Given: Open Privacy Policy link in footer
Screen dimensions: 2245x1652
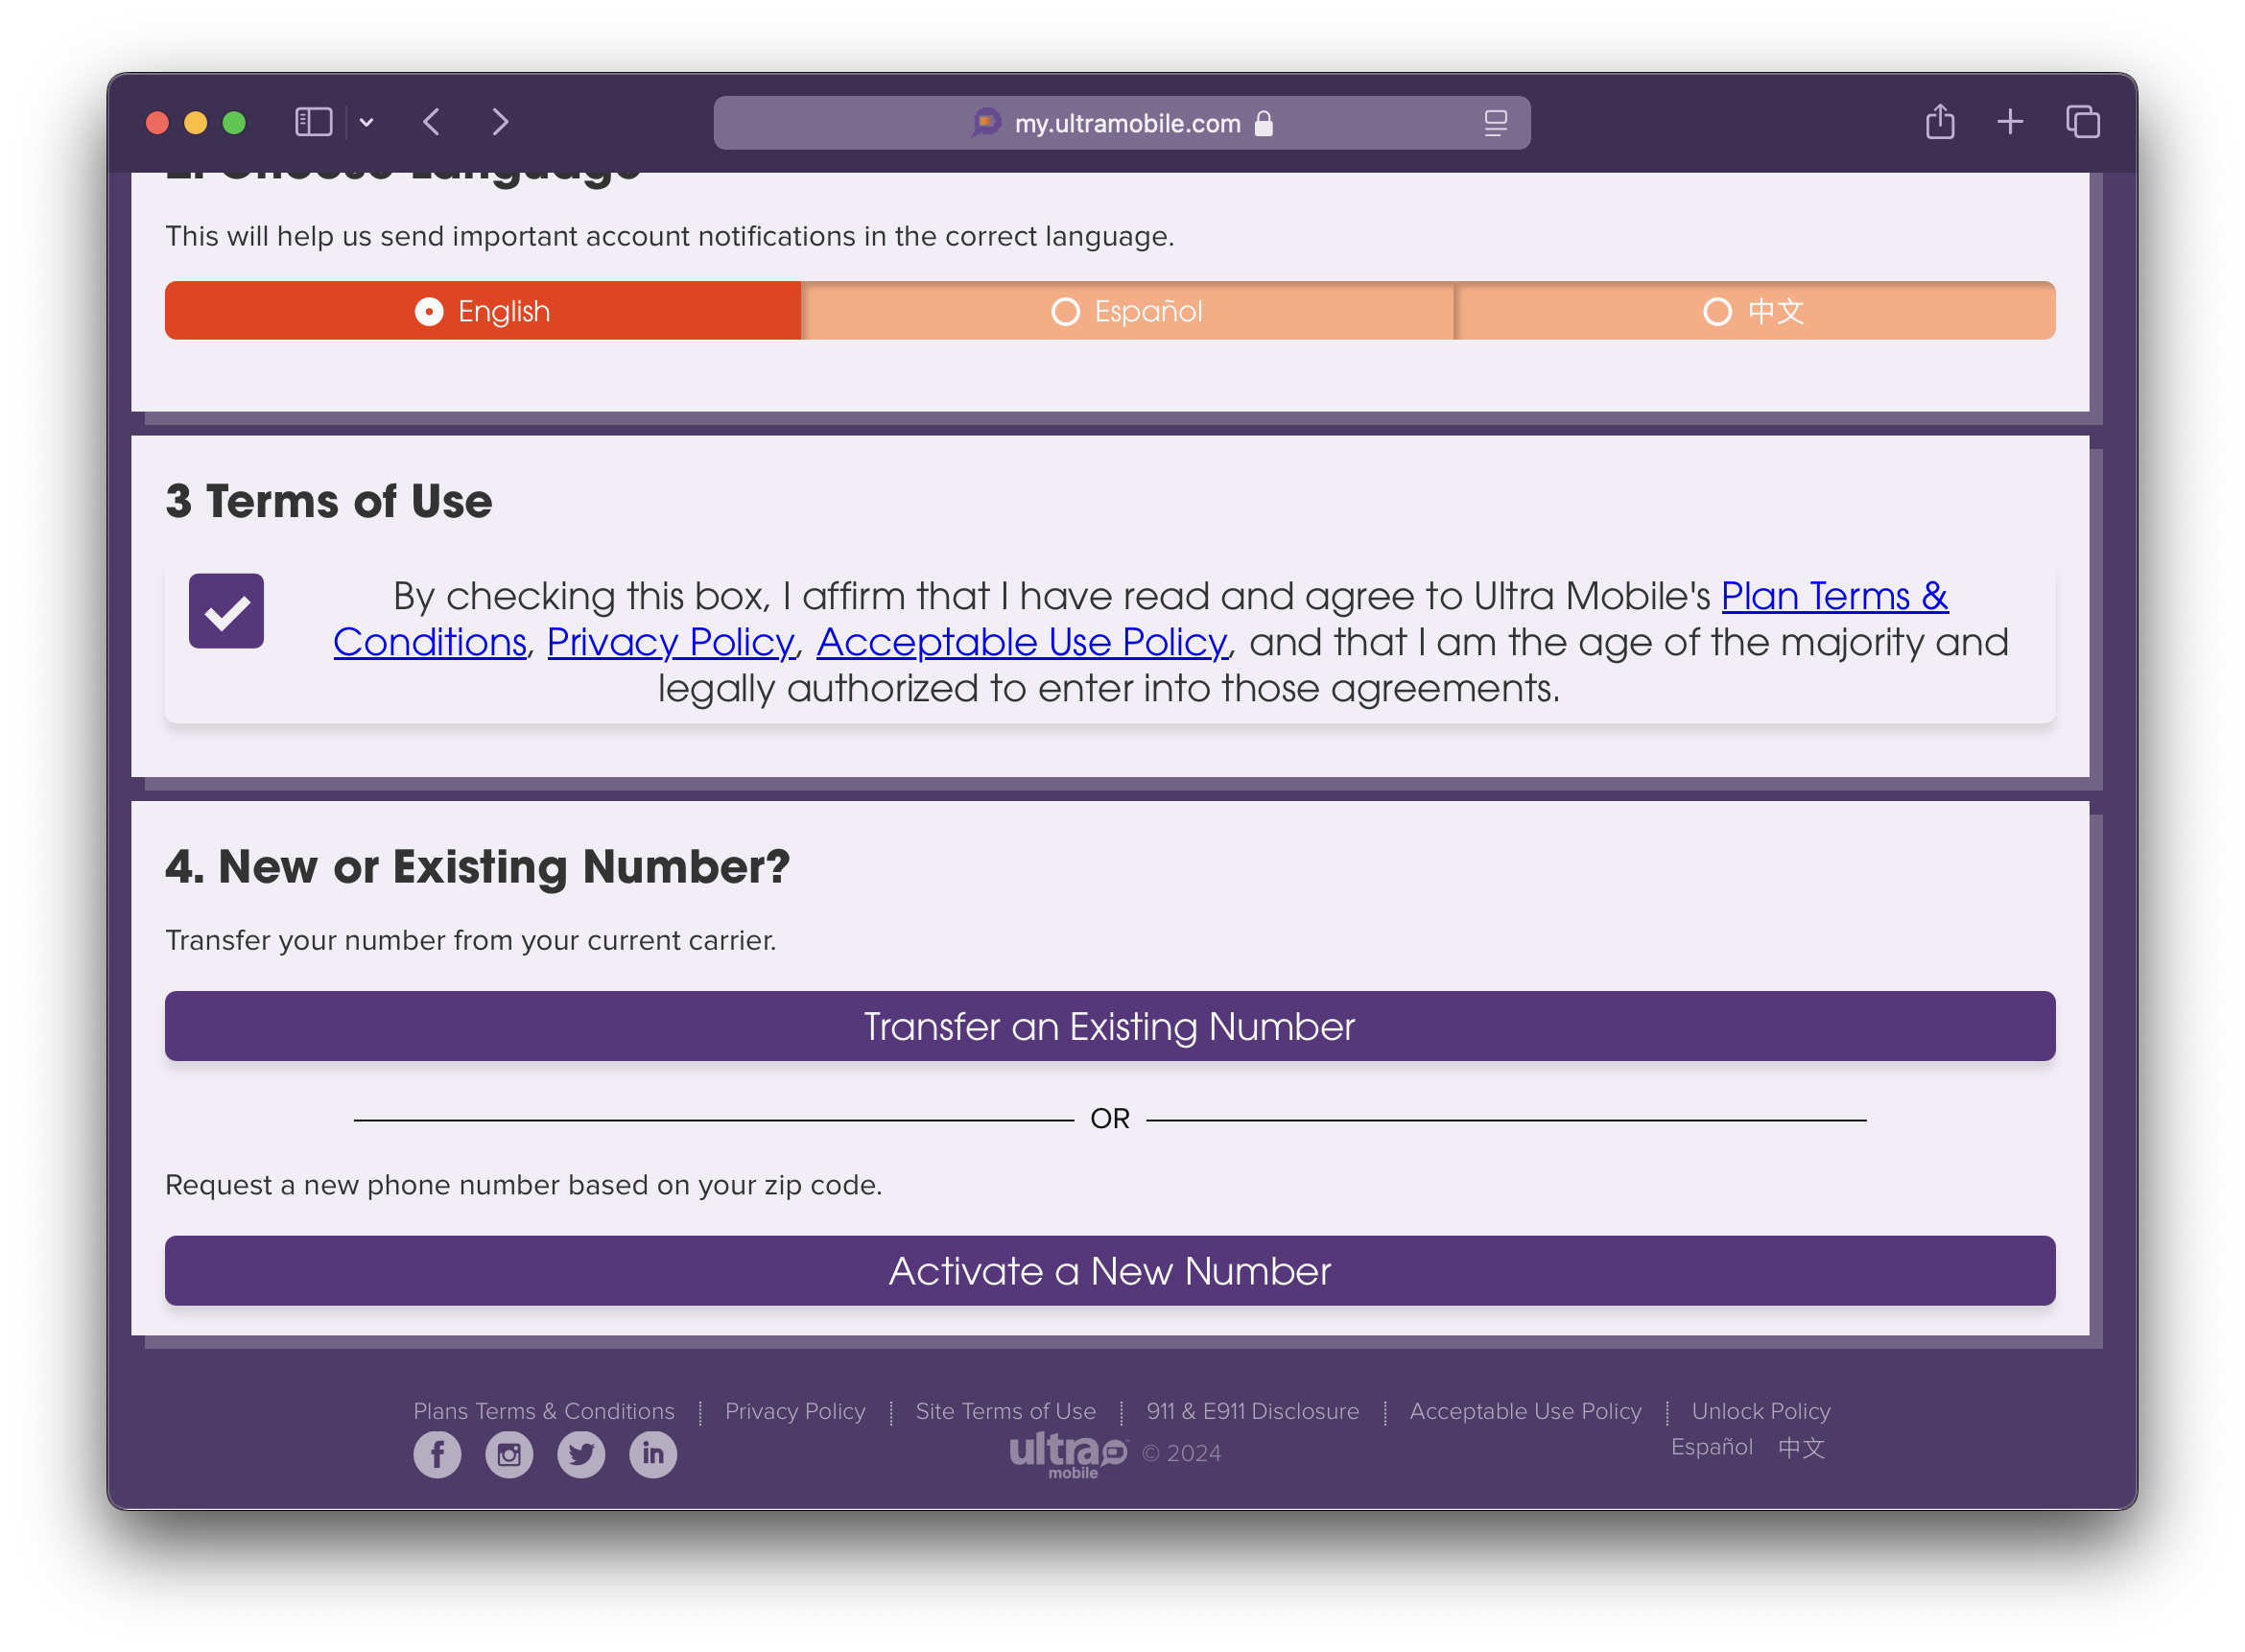Looking at the screenshot, I should 796,1411.
